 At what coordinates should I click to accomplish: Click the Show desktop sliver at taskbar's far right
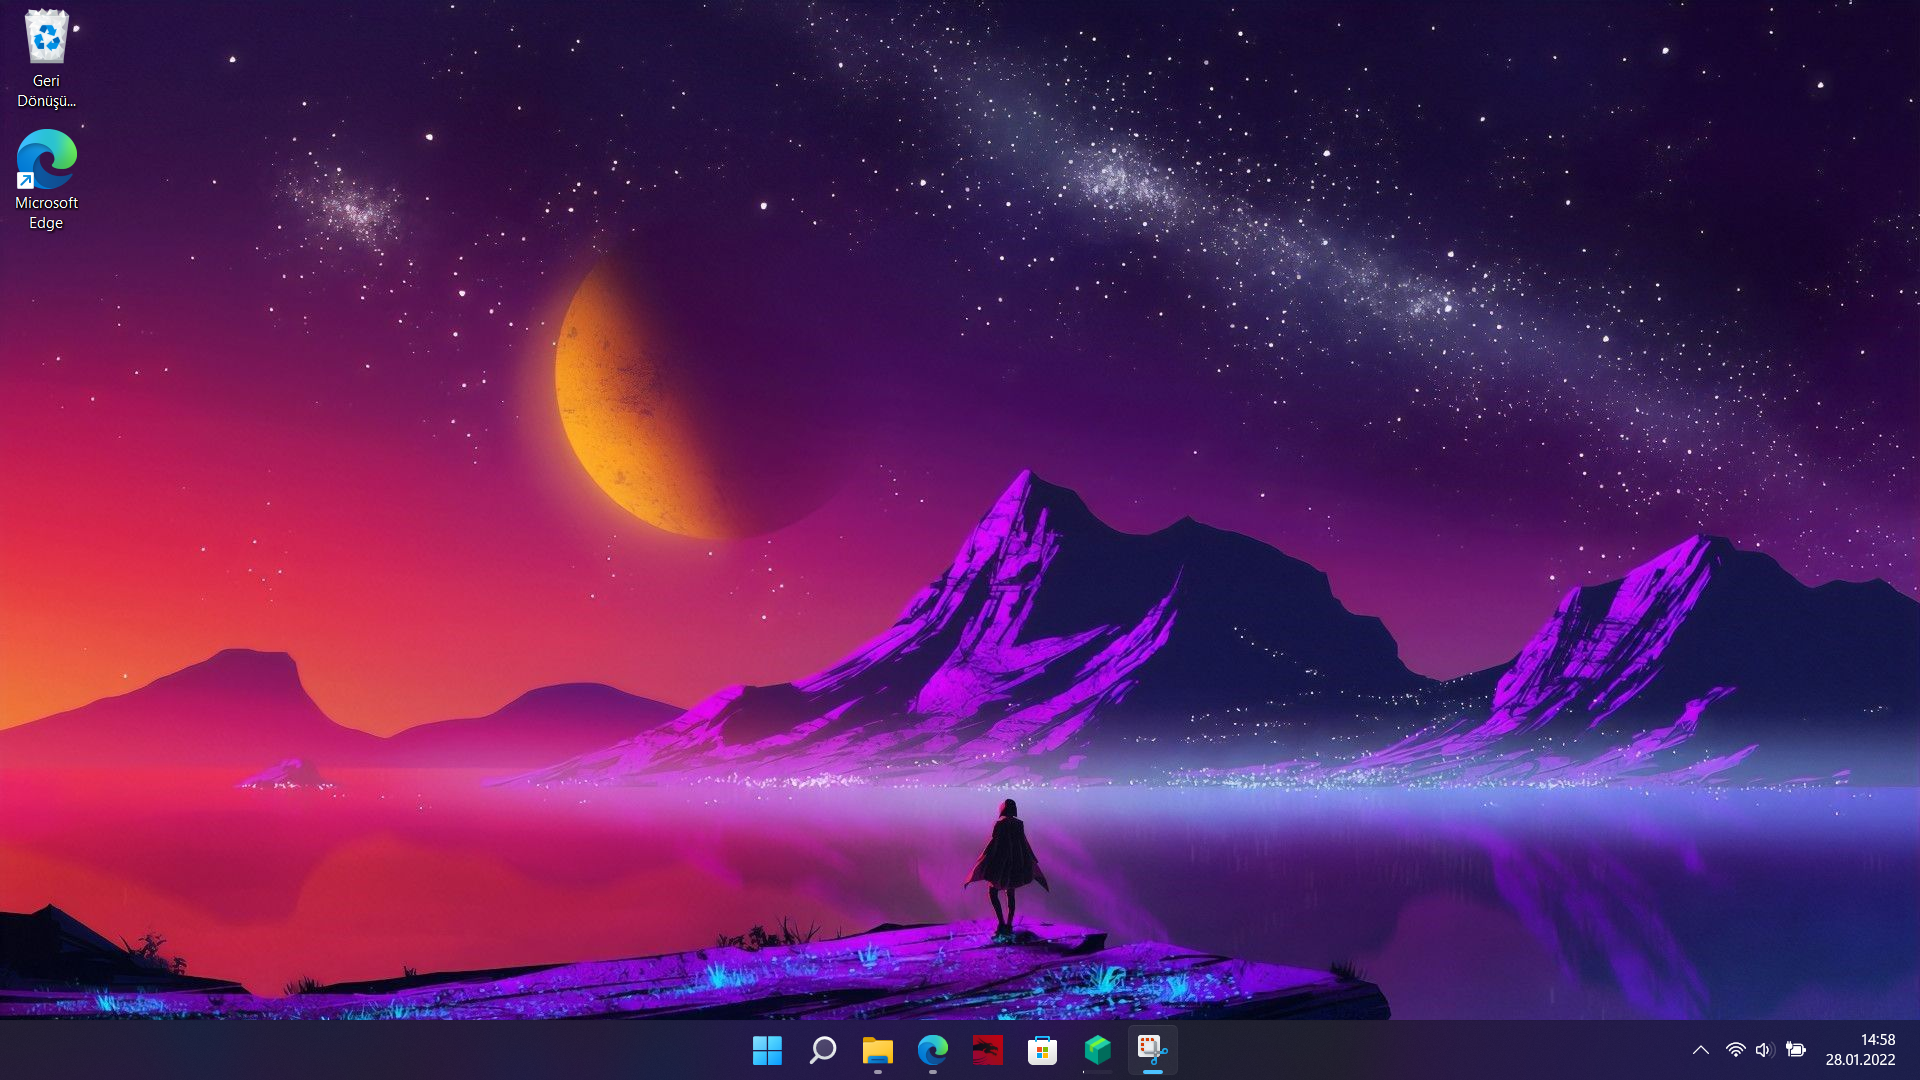(1914, 1050)
